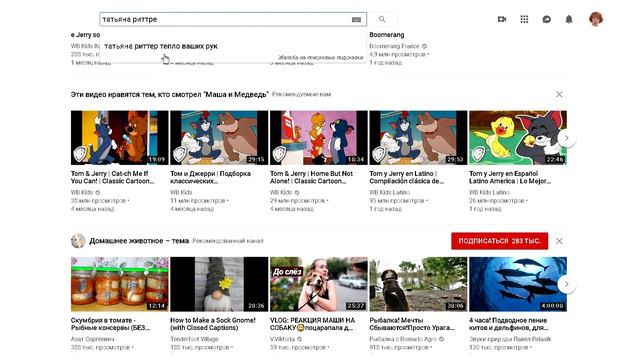The height and width of the screenshot is (360, 640).
Task: Open the Sock Gnome video thumbnail
Action: (219, 284)
